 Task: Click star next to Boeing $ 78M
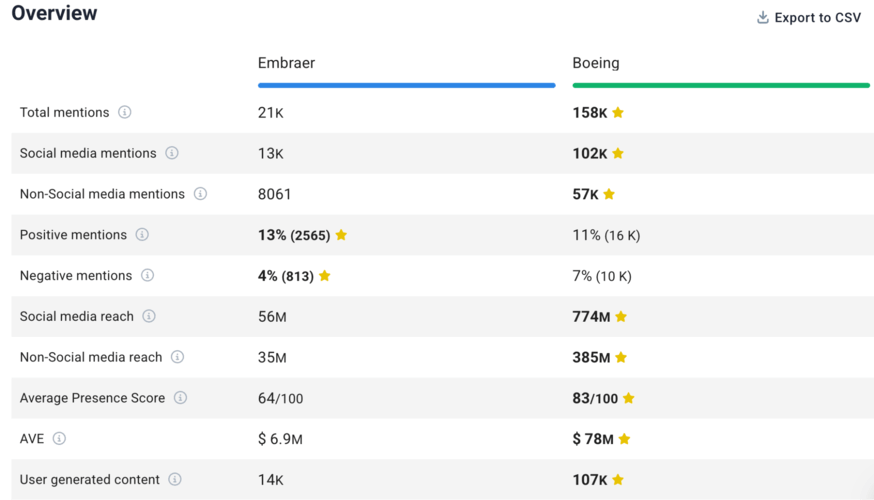(624, 438)
